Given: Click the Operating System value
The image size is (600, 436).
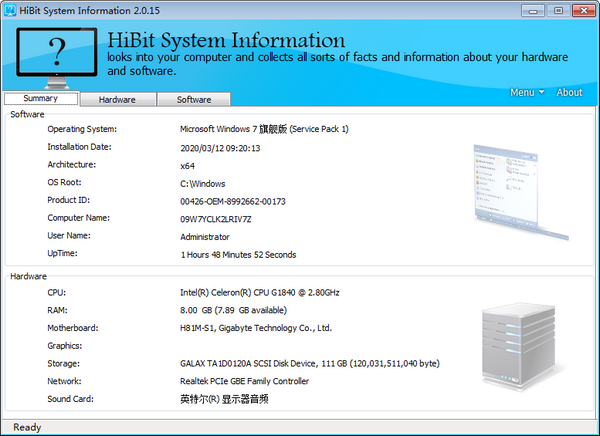Looking at the screenshot, I should [x=264, y=129].
